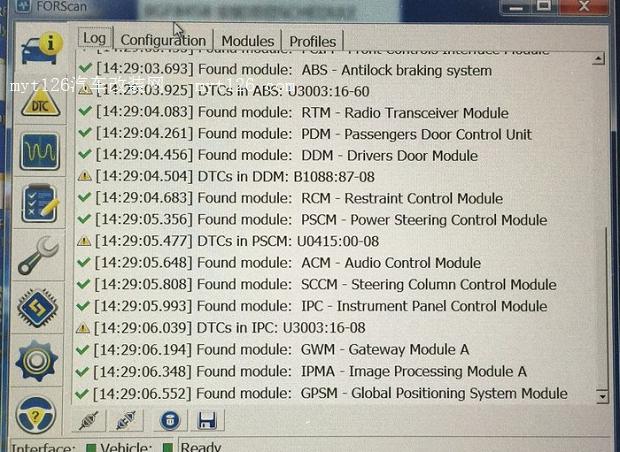This screenshot has height=452, width=620.
Task: Open the oscilloscope live data section
Action: [40, 152]
